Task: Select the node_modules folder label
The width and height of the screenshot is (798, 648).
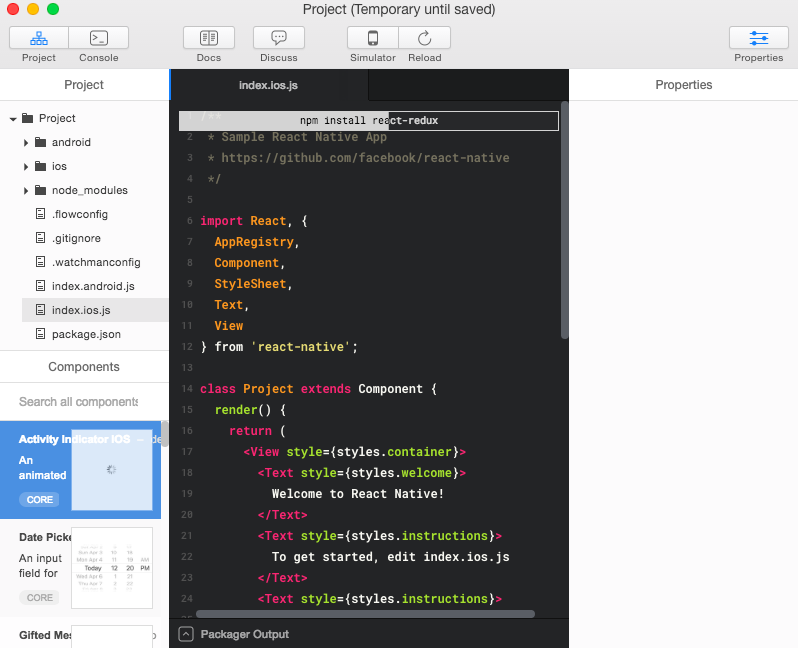Action: click(x=90, y=190)
